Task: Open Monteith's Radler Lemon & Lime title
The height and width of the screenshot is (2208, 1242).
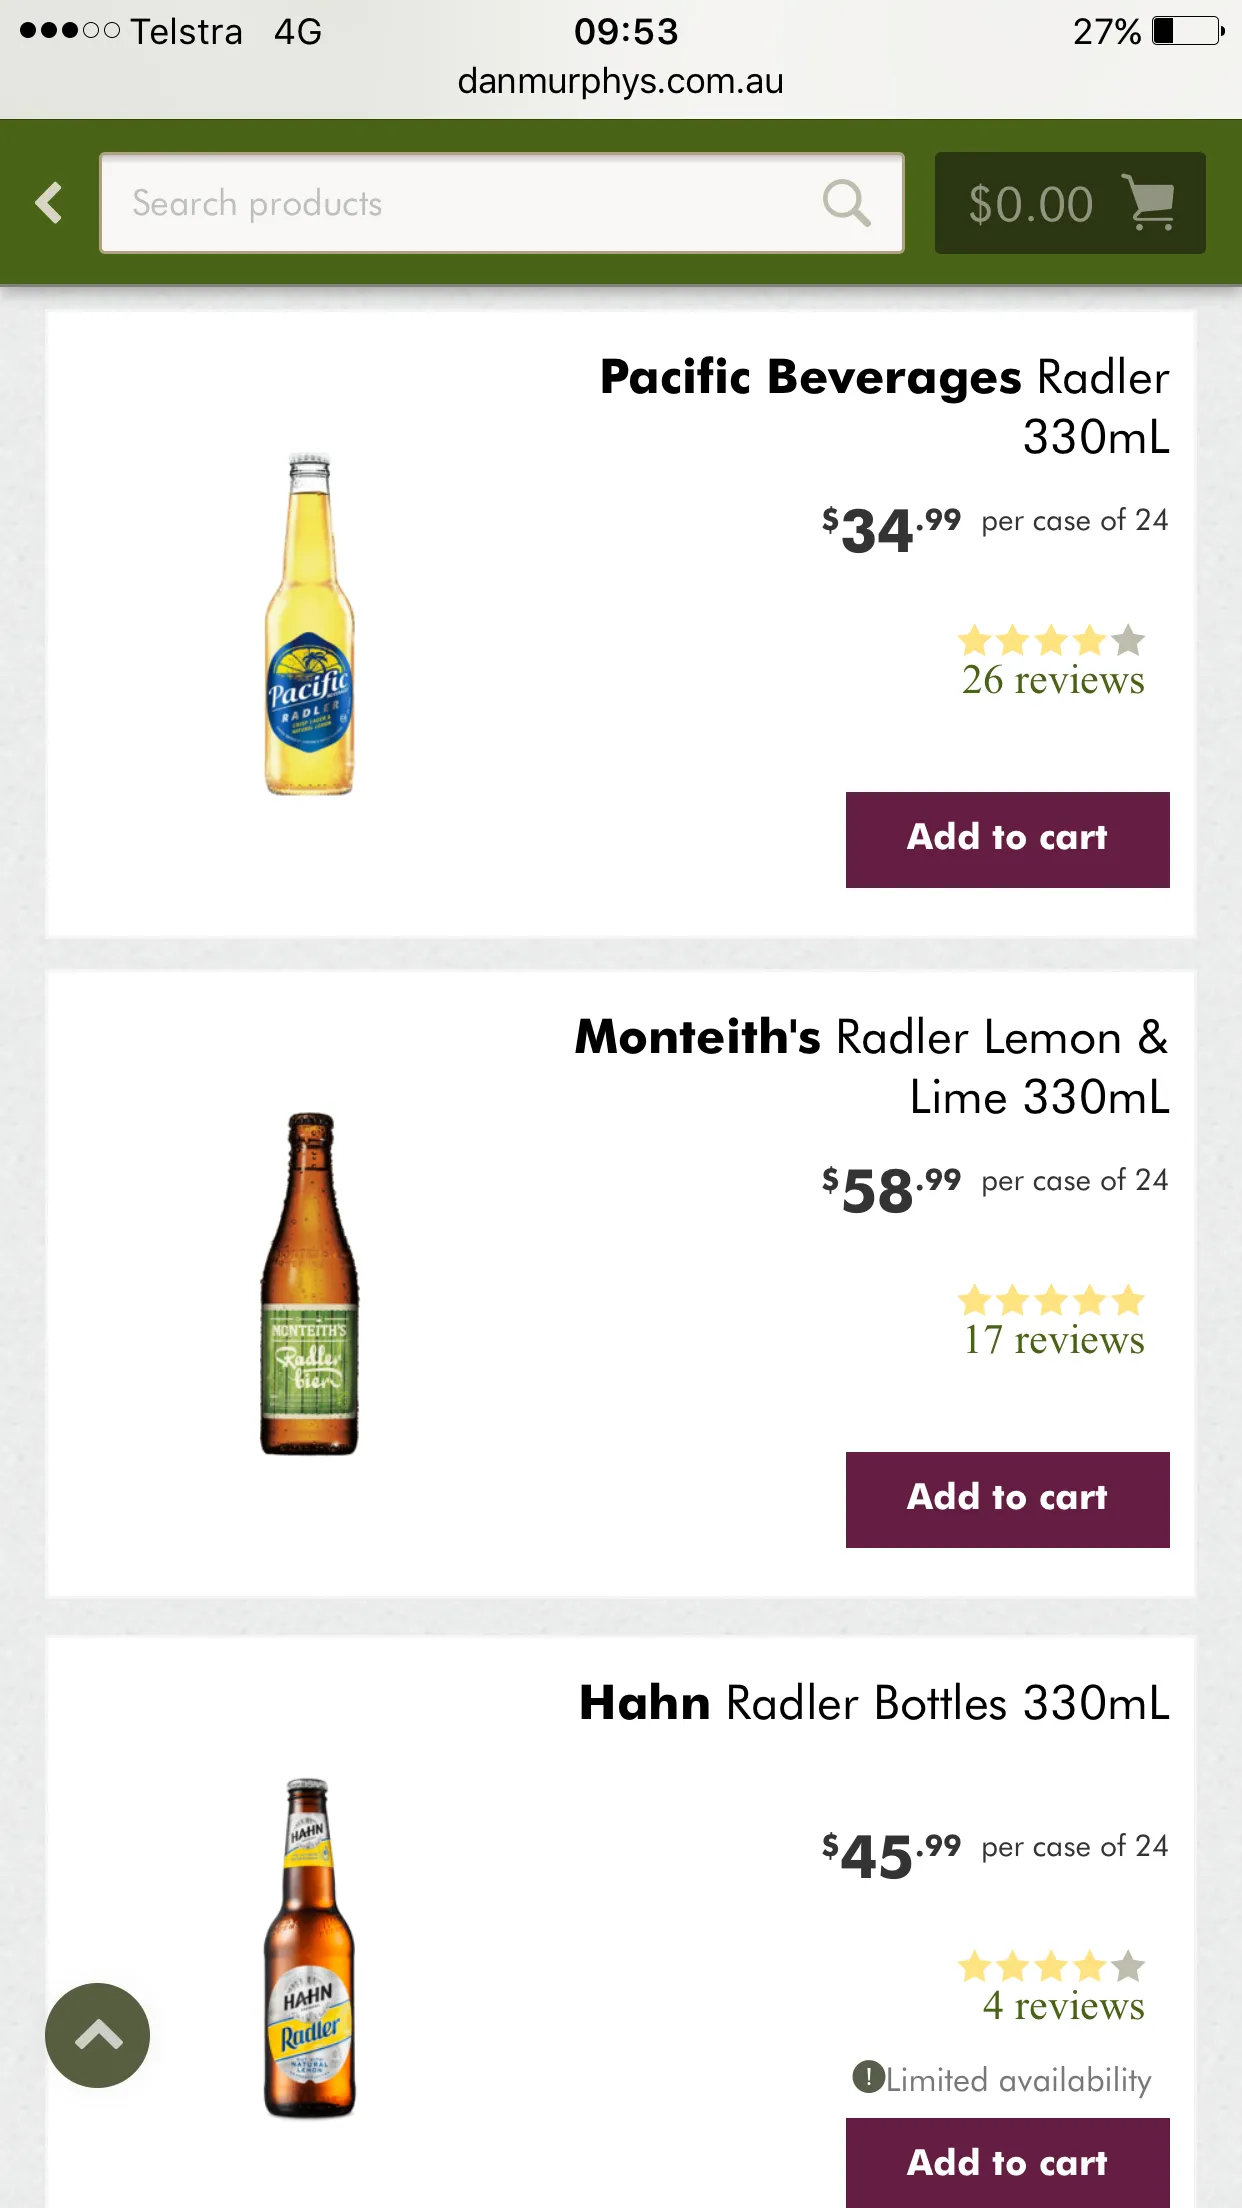Action: pyautogui.click(x=872, y=1066)
